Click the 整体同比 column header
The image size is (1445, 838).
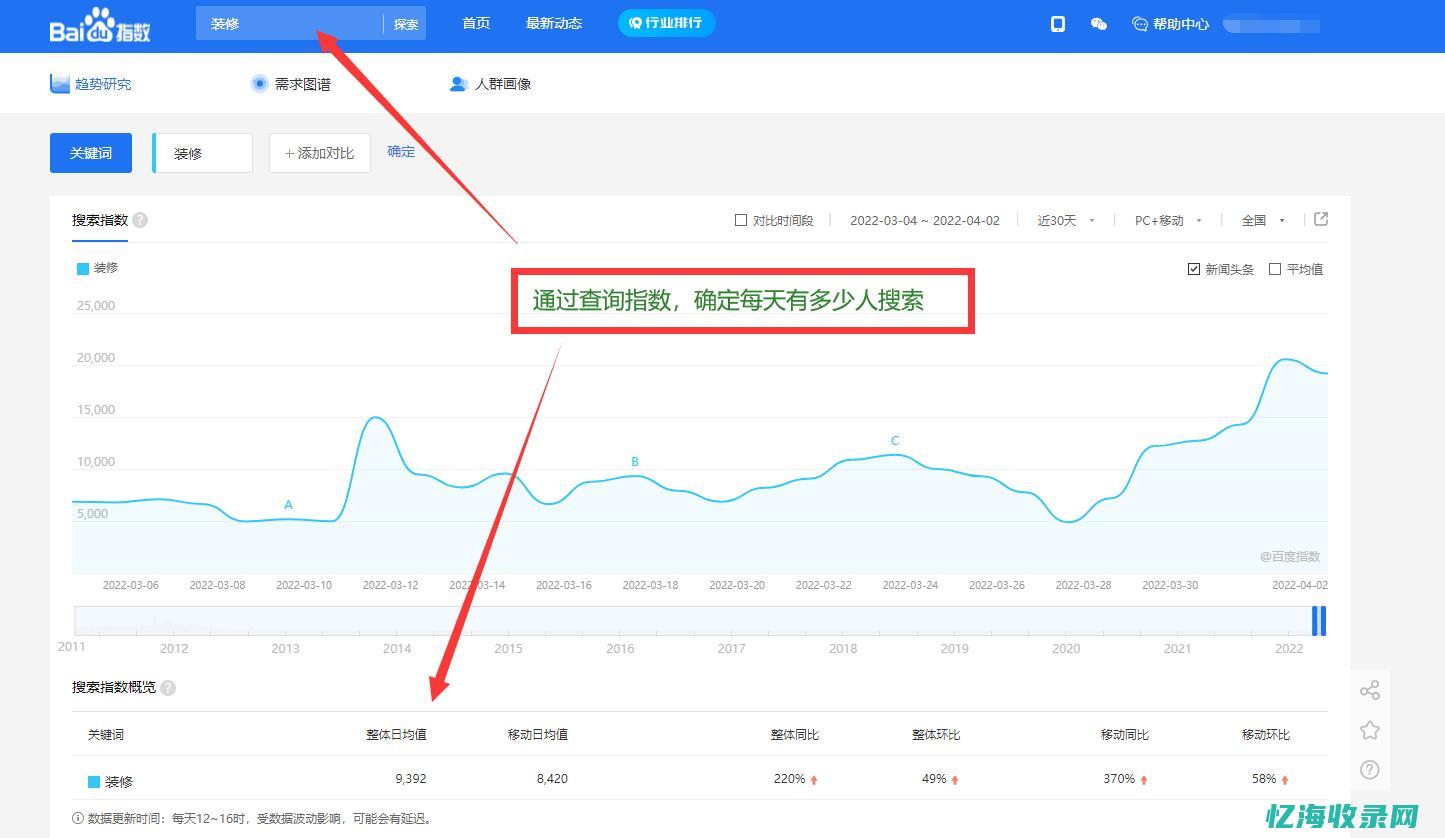pos(795,735)
